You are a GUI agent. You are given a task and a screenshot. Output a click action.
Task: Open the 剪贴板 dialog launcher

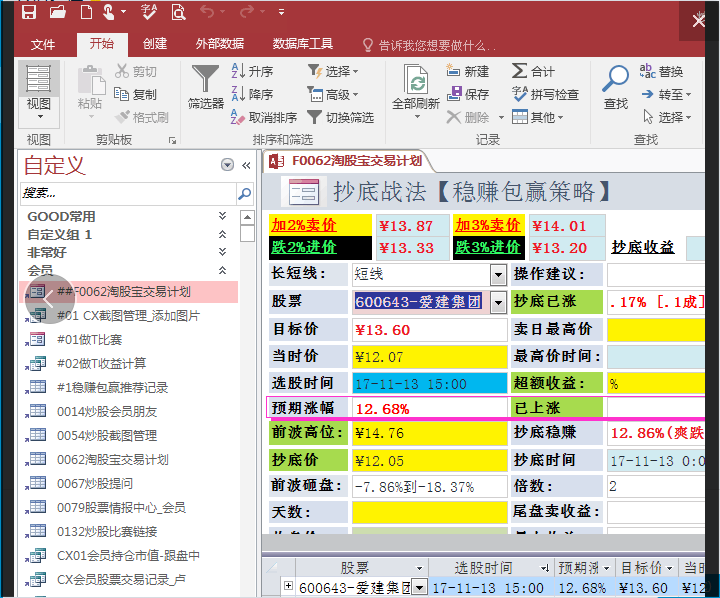tap(173, 141)
